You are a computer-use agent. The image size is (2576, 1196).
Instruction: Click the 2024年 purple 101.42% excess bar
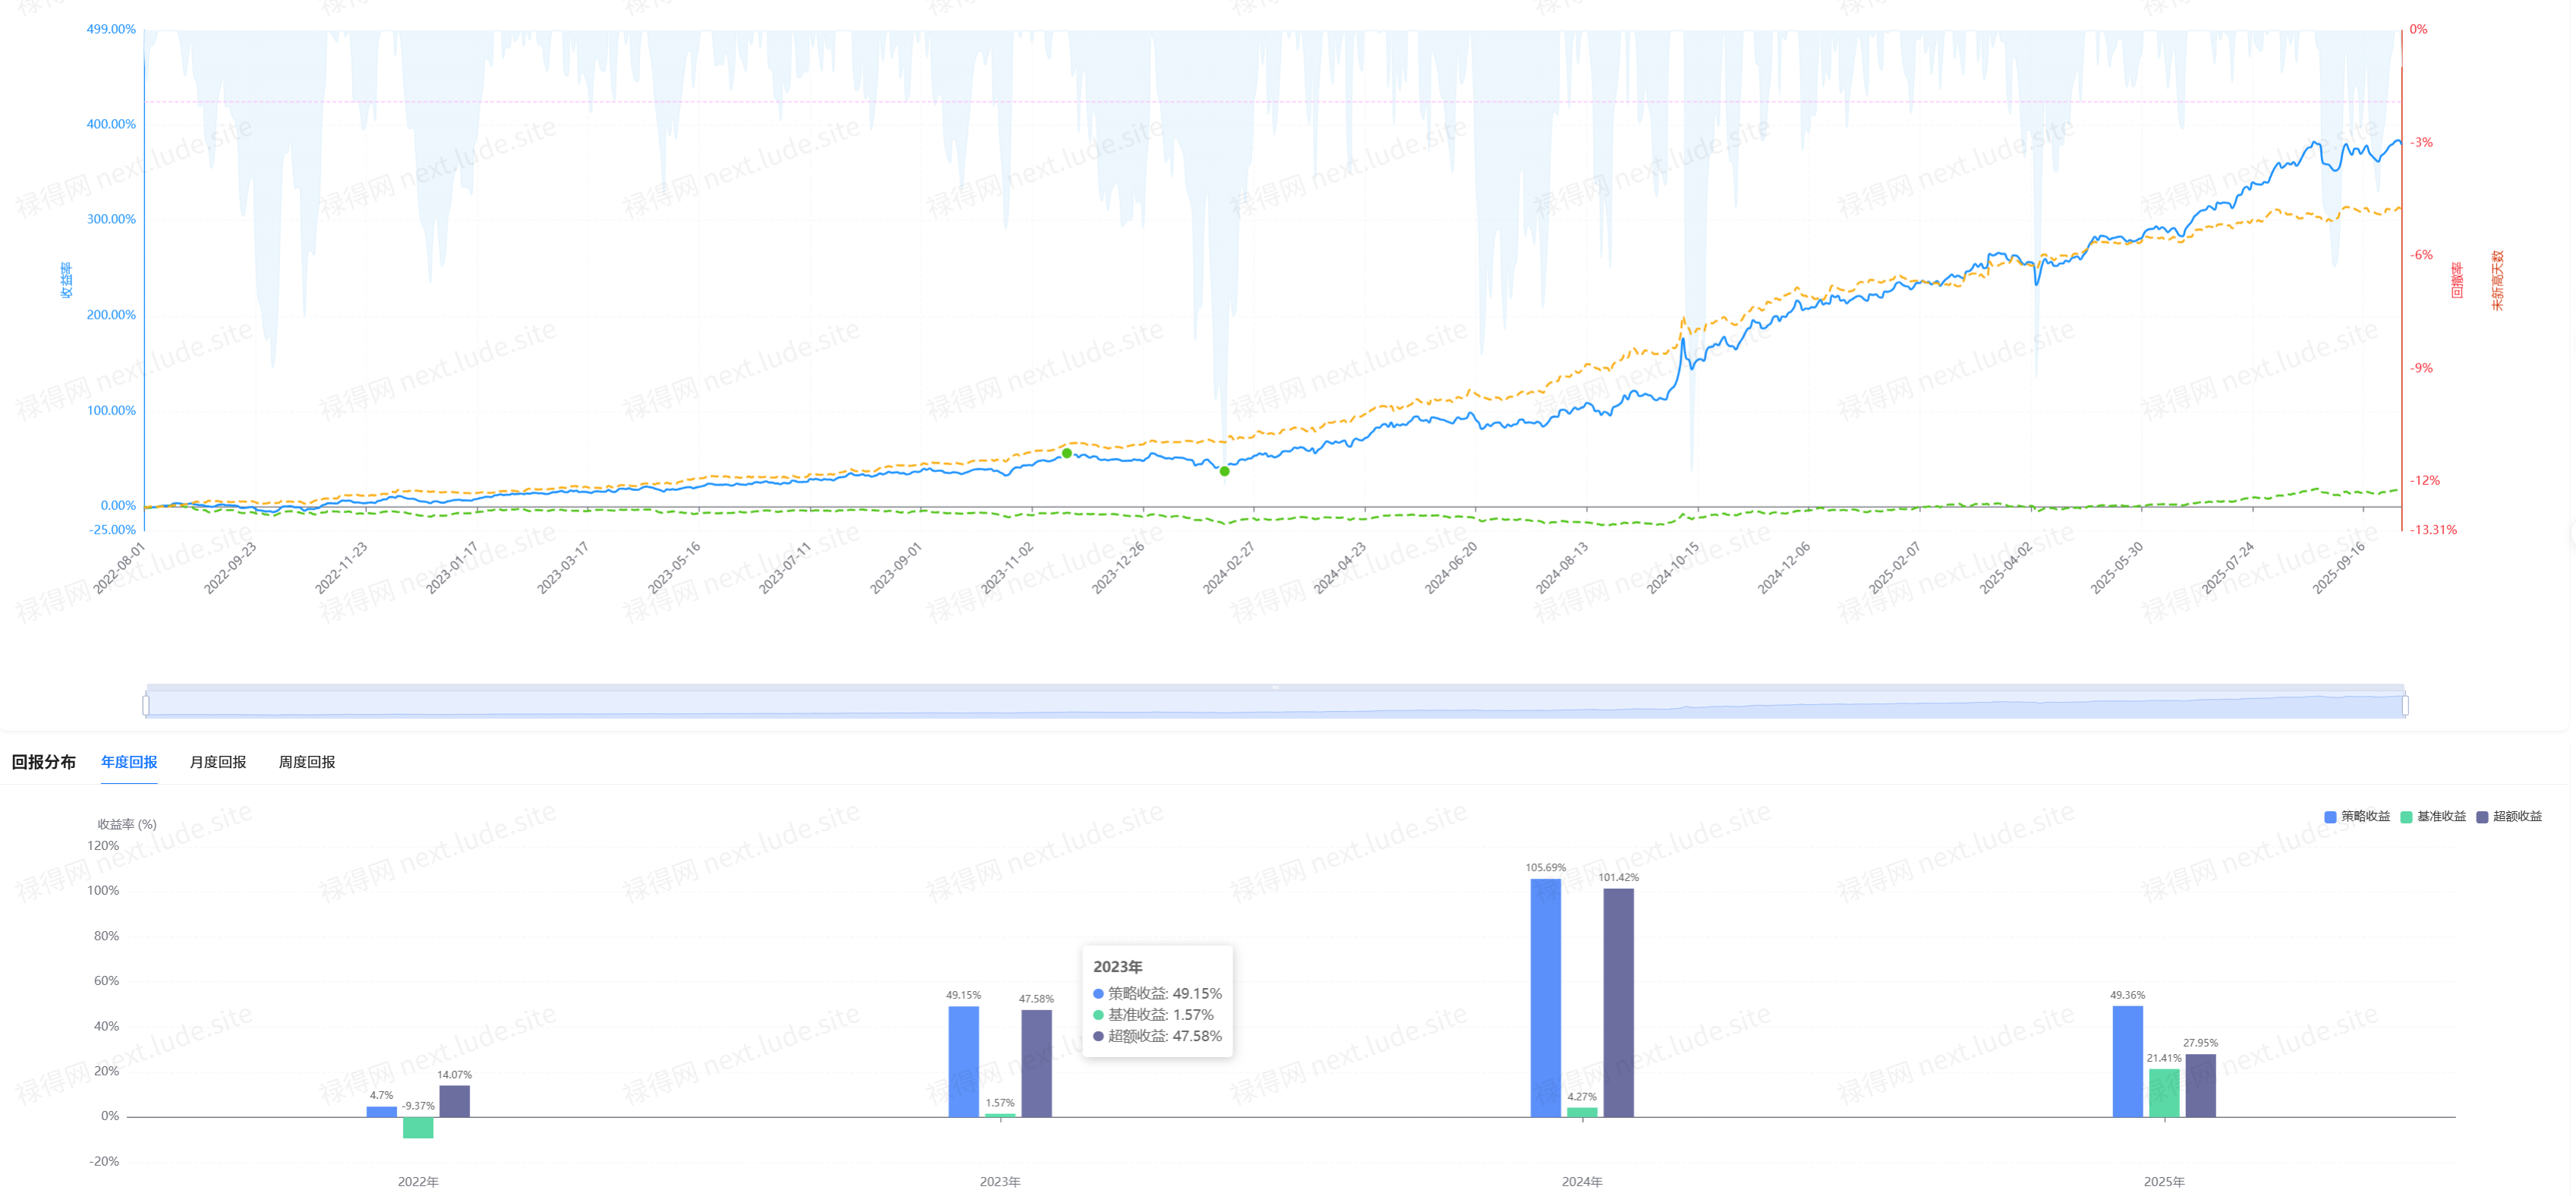1618,1002
